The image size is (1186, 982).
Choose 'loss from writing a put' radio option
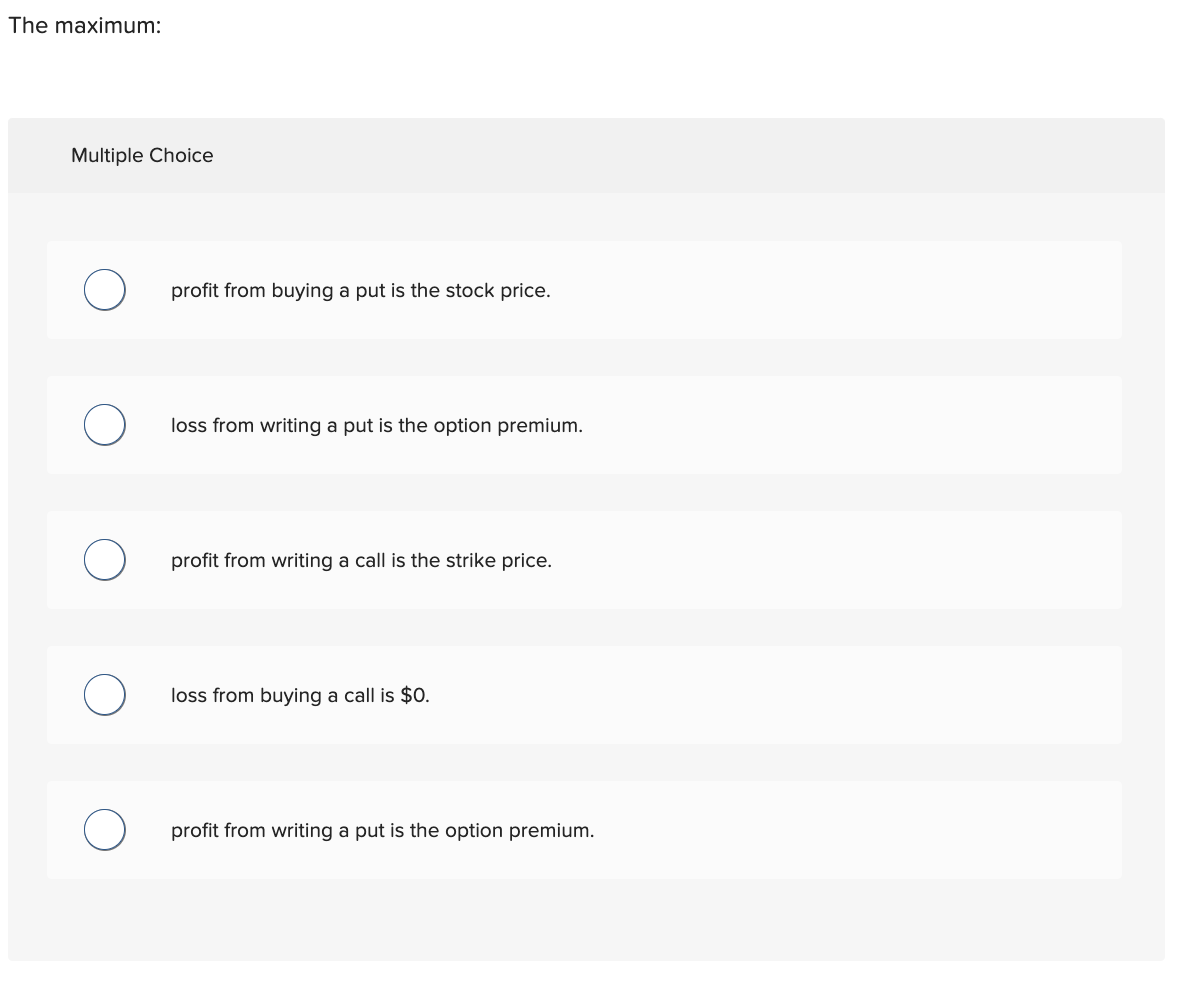click(x=104, y=425)
